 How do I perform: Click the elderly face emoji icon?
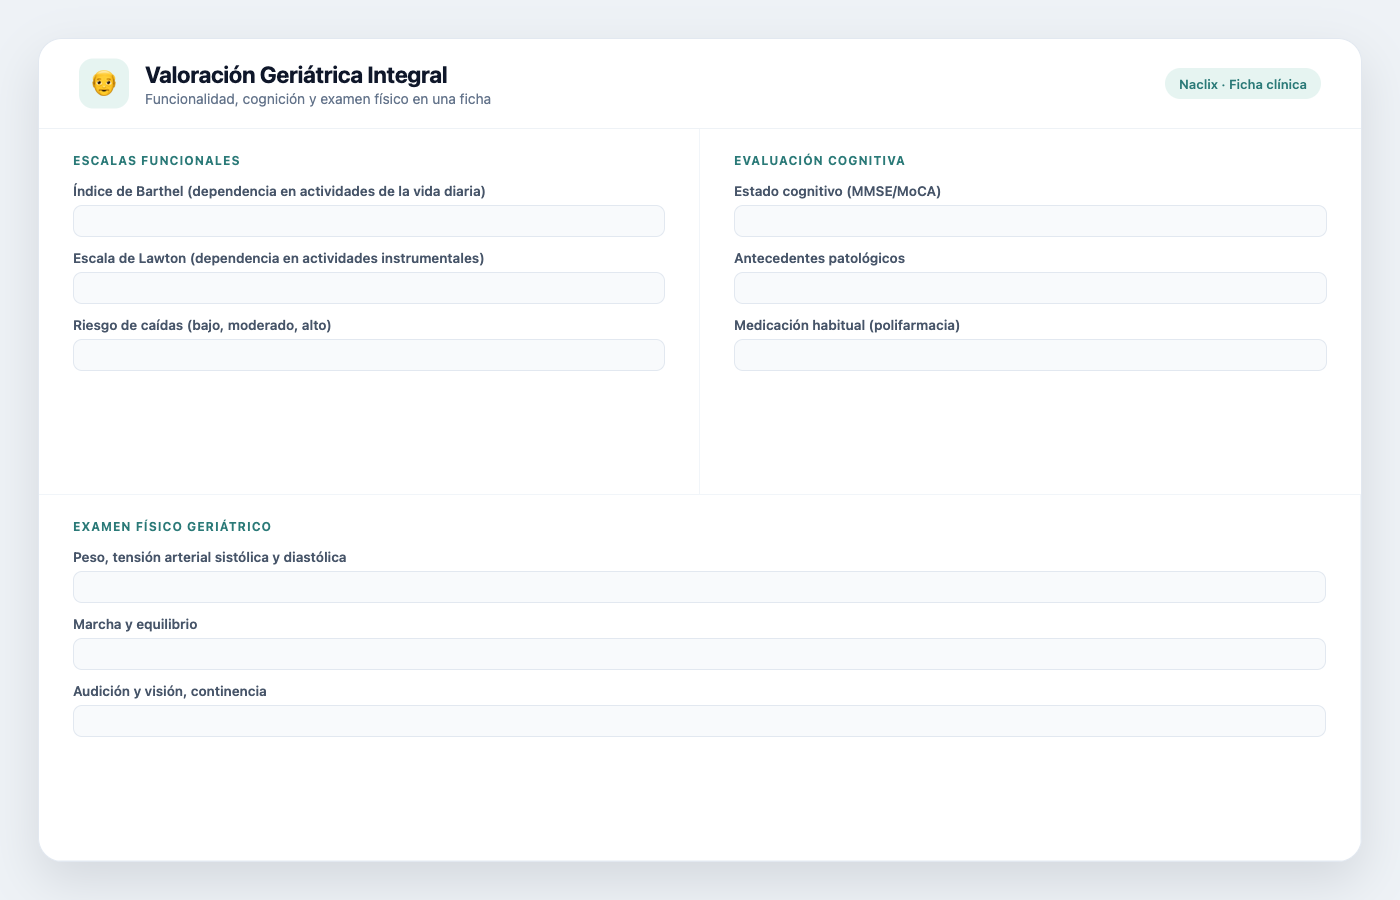click(104, 83)
